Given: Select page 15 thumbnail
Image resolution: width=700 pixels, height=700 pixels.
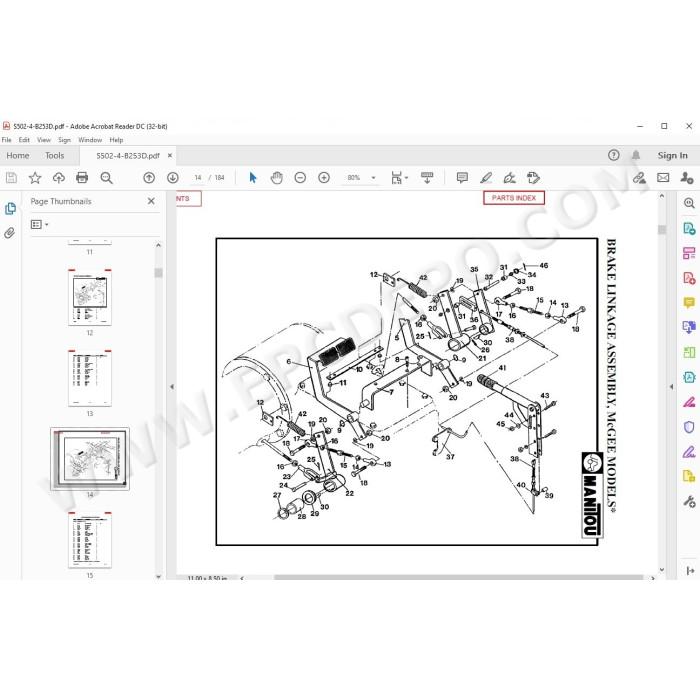Looking at the screenshot, I should [90, 540].
